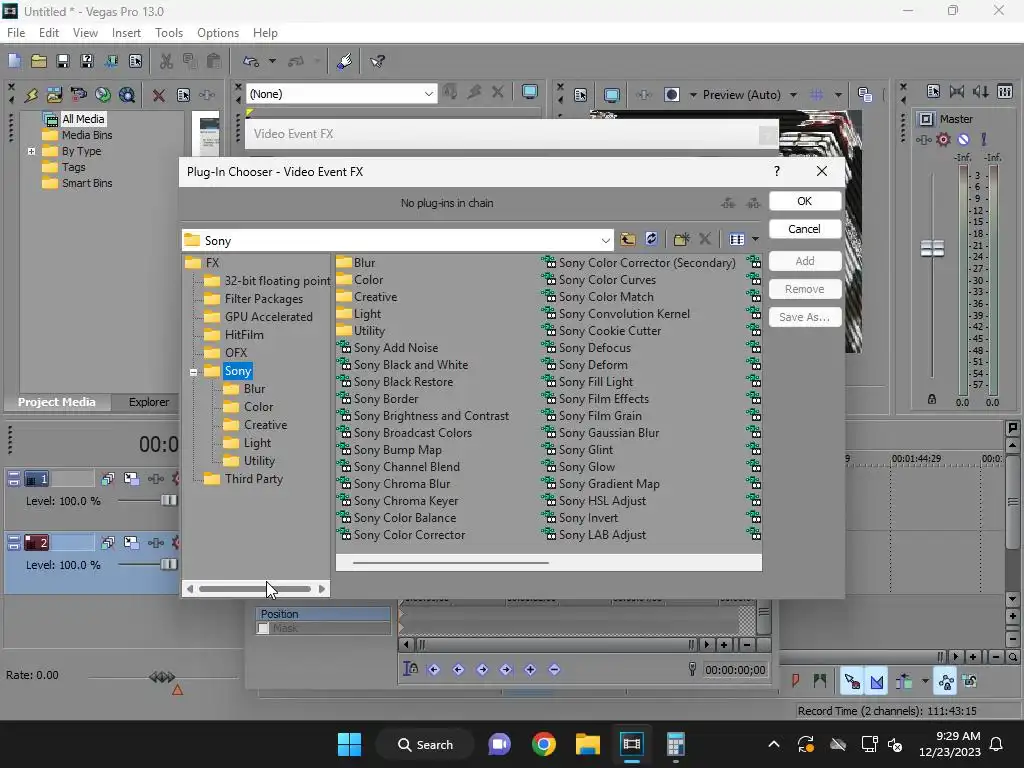This screenshot has width=1024, height=768.
Task: Open the undo history dropdown arrow
Action: tap(272, 61)
